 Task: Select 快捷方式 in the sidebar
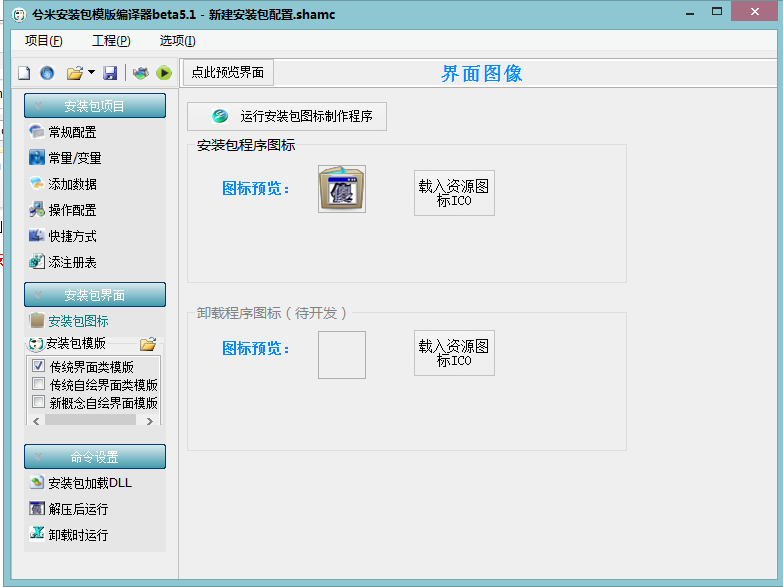point(72,236)
